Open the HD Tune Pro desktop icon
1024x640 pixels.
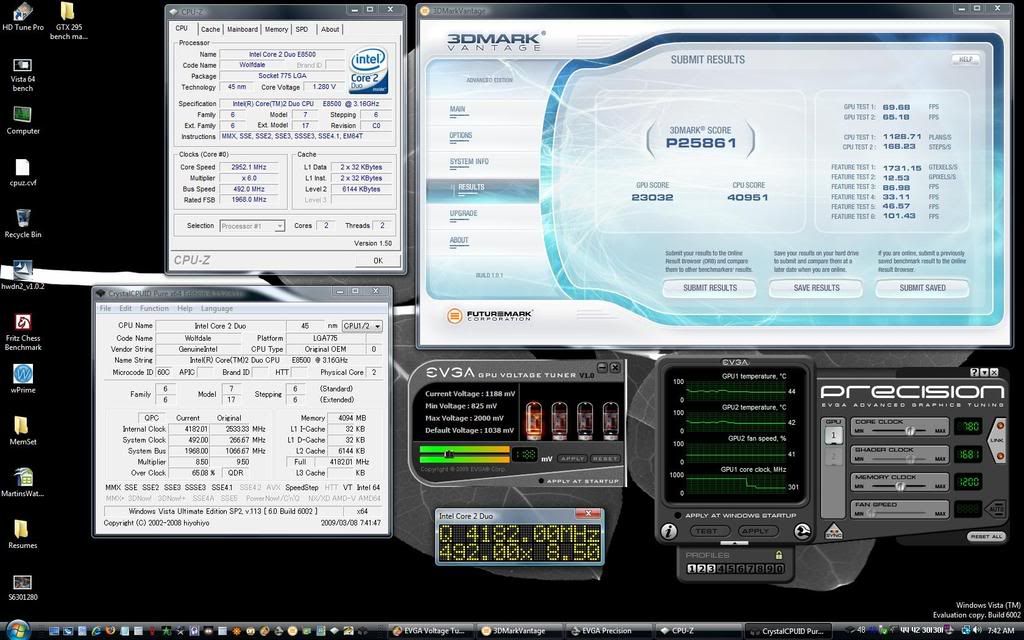point(23,17)
